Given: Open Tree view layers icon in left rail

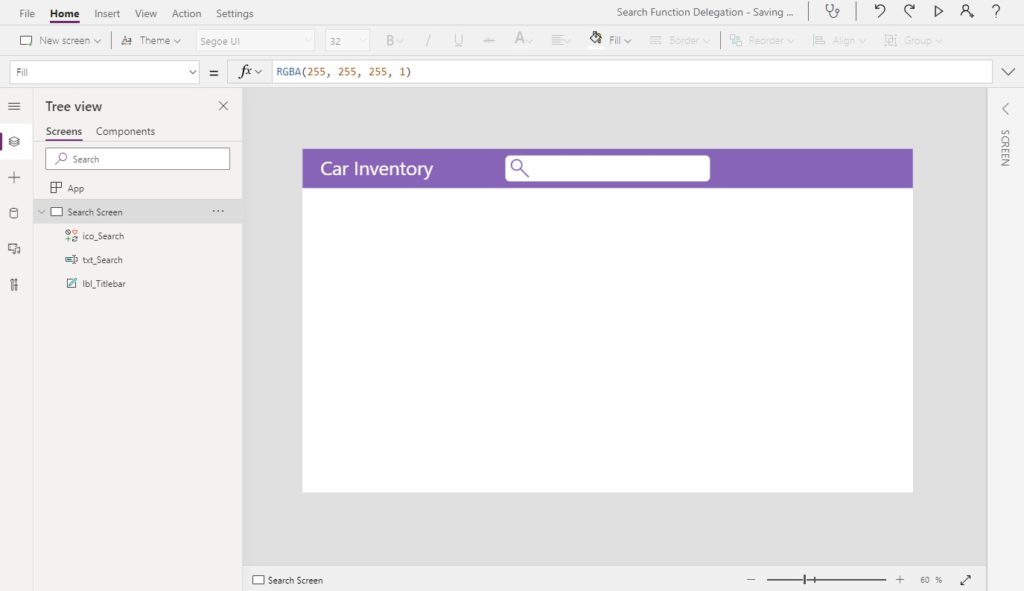Looking at the screenshot, I should pyautogui.click(x=14, y=142).
